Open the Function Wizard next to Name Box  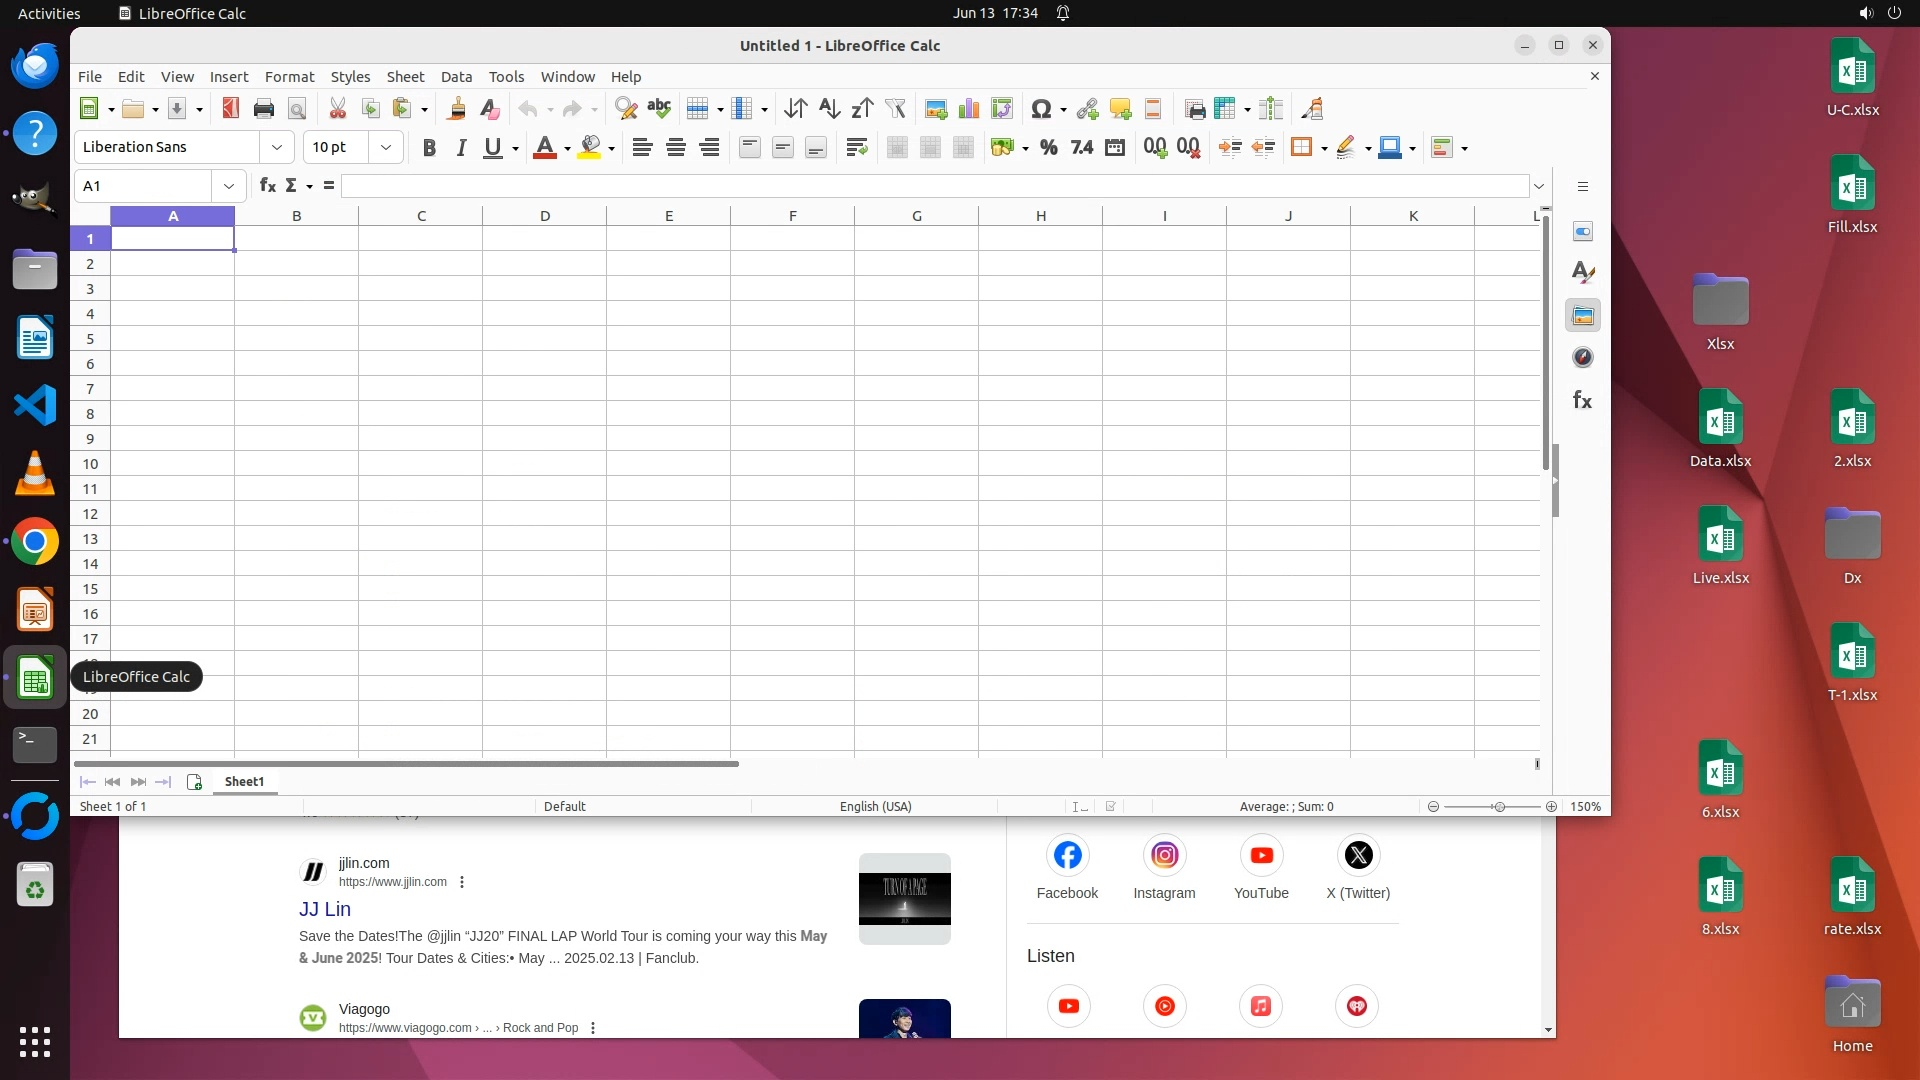click(x=267, y=186)
